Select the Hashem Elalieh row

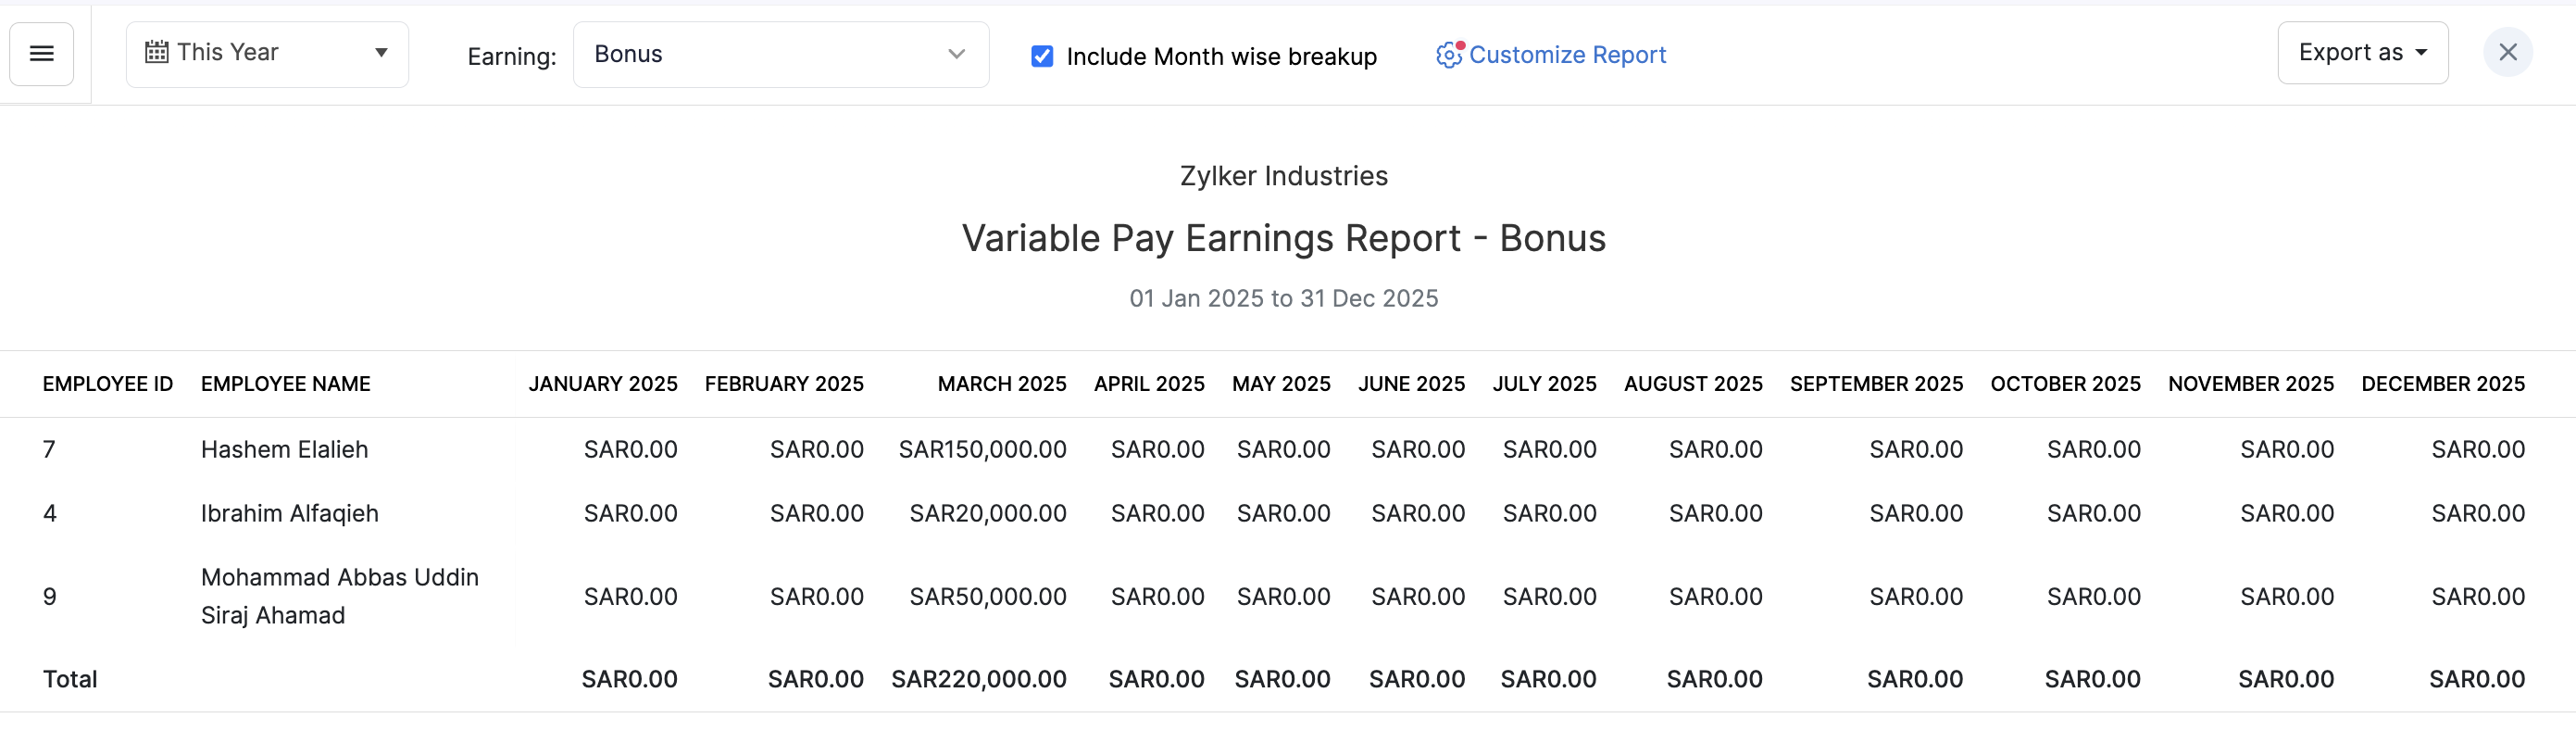pos(284,450)
